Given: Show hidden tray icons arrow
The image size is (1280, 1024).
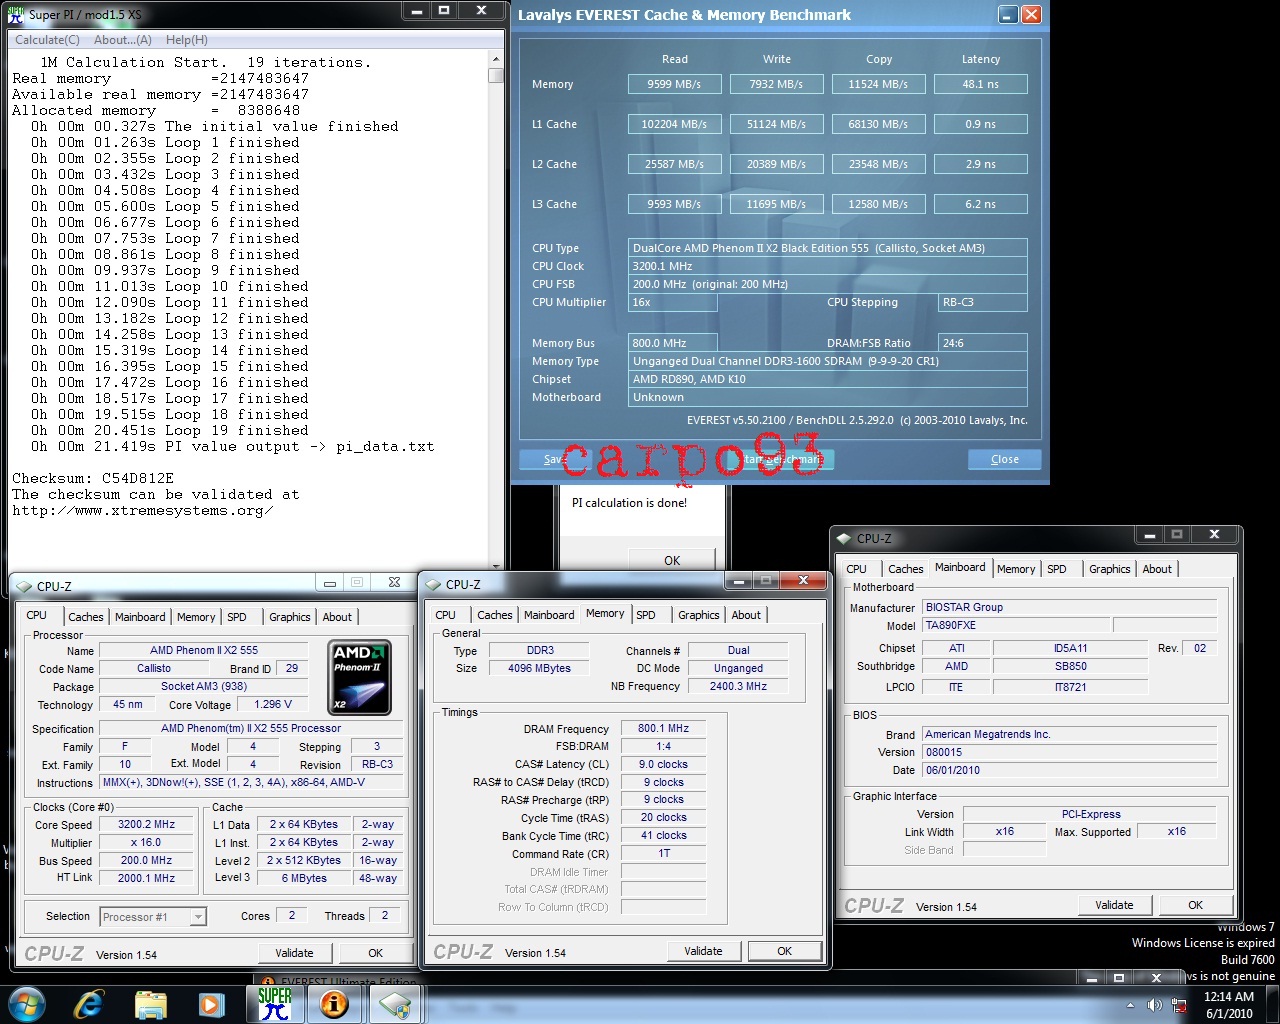Looking at the screenshot, I should tap(1130, 1005).
